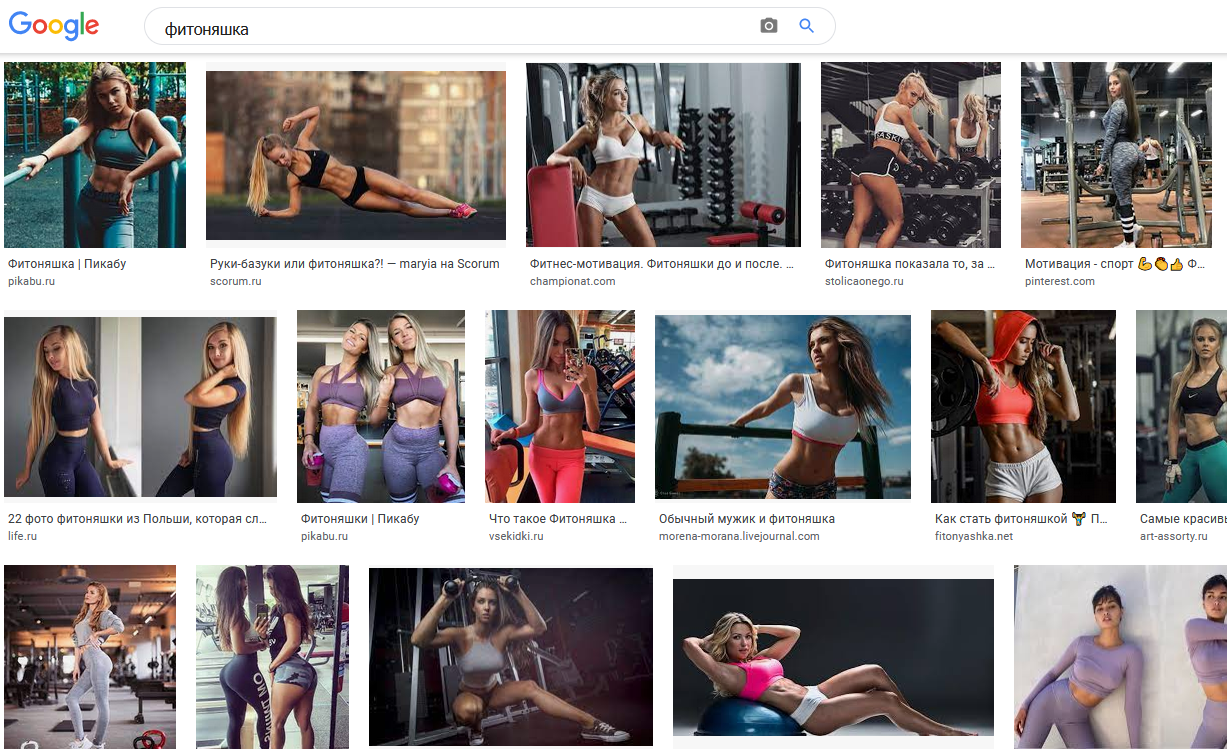Click the magnifying glass search button
Viewport: 1227px width, 752px height.
point(807,26)
